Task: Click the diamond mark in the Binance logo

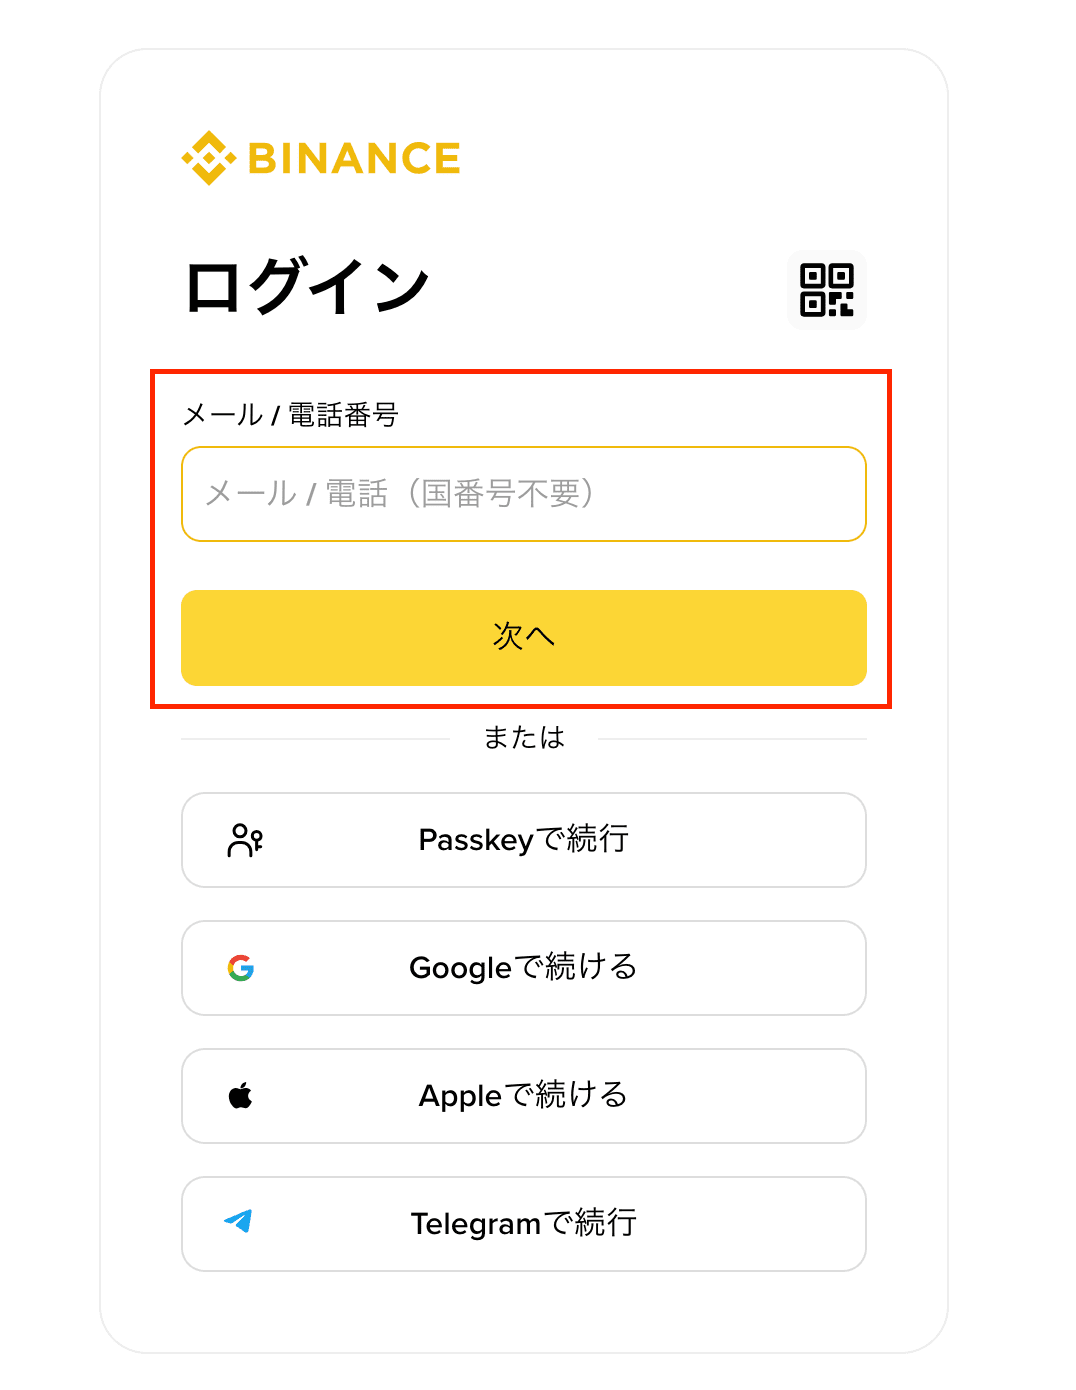Action: pos(208,156)
